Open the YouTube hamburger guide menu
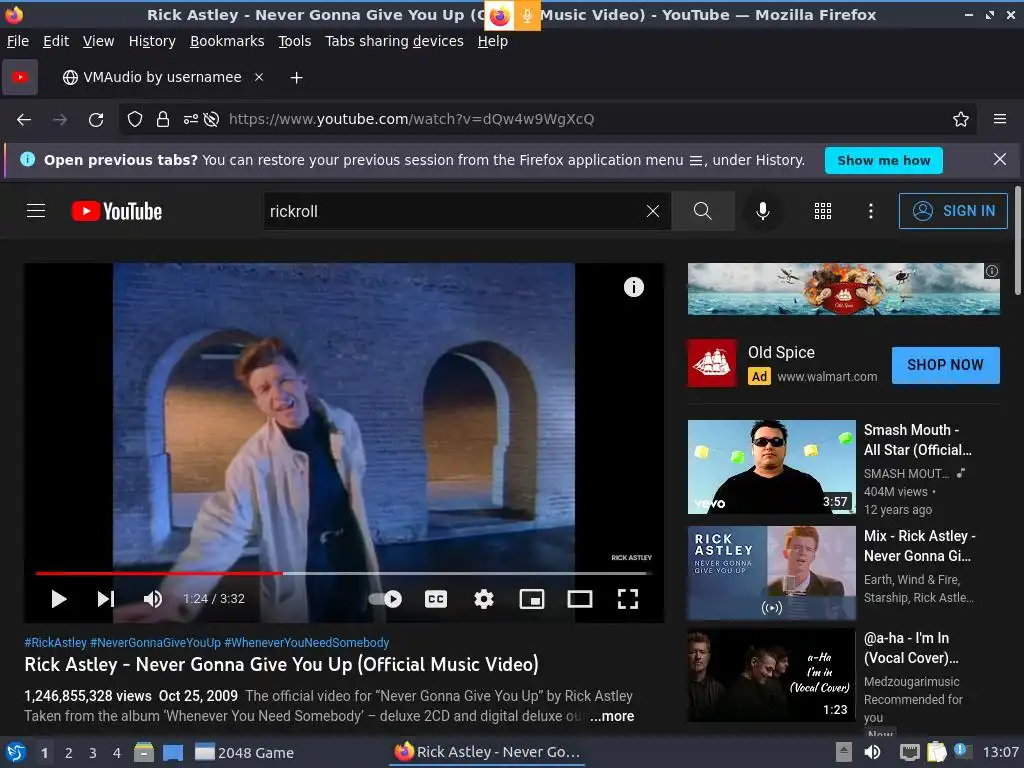Image resolution: width=1024 pixels, height=768 pixels. tap(36, 211)
